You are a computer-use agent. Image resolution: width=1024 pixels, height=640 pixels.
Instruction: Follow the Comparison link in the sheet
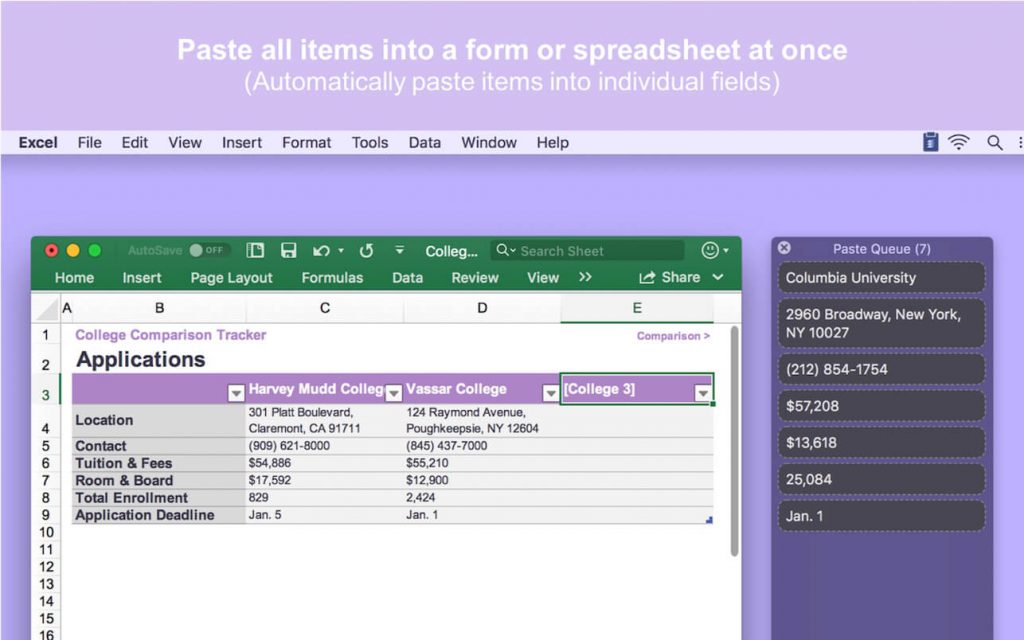671,336
